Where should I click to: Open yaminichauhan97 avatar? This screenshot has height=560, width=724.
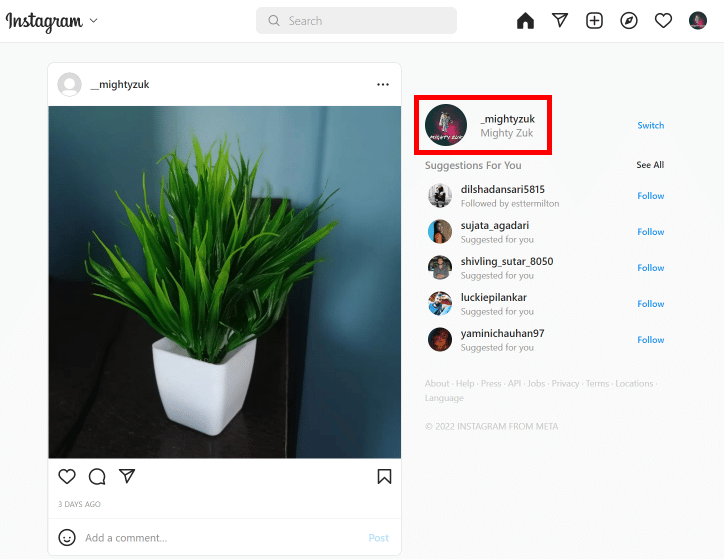[x=440, y=340]
